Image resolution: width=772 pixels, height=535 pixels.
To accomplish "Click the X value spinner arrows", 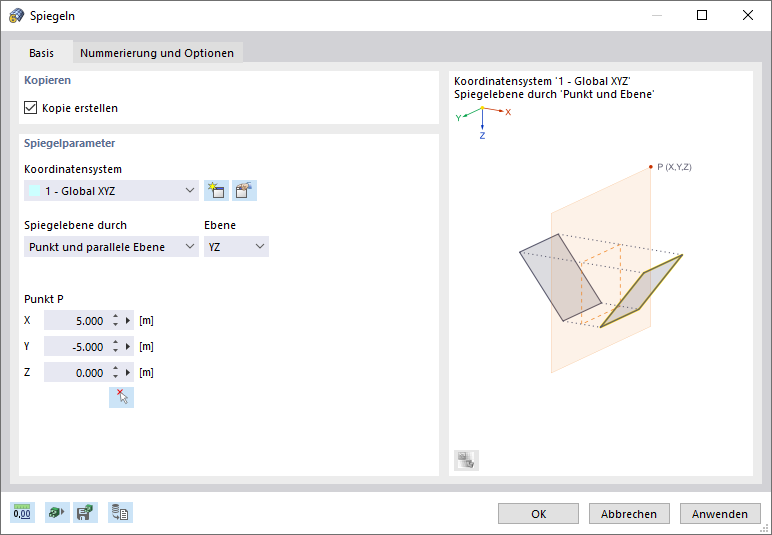I will click(x=115, y=320).
